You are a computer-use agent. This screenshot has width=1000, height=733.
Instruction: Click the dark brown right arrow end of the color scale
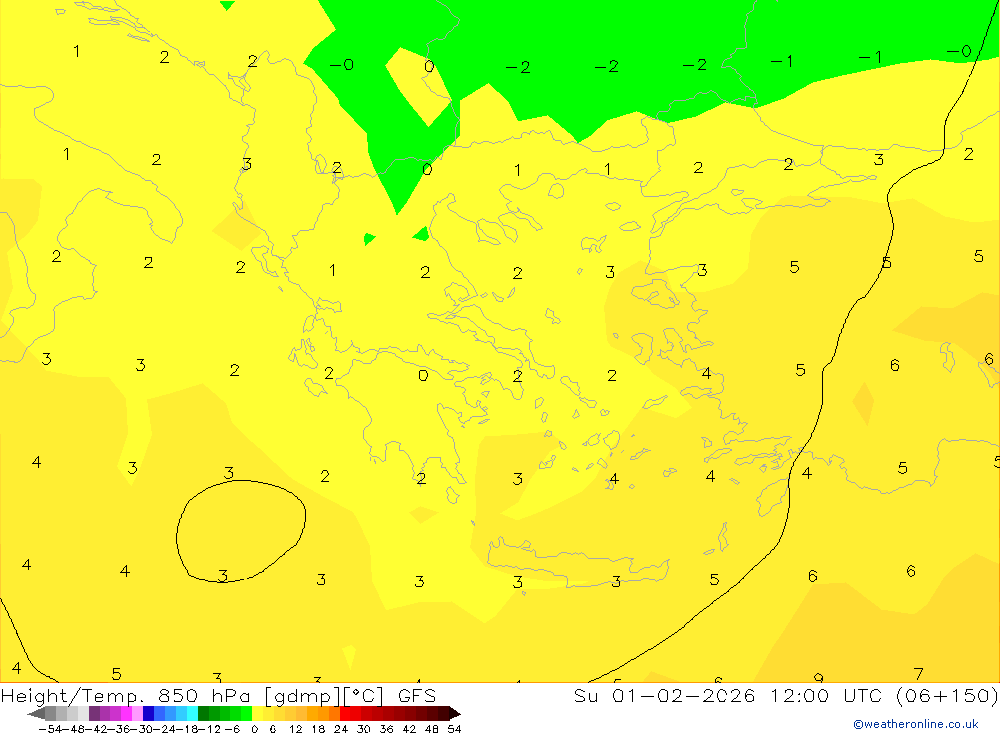pos(455,714)
